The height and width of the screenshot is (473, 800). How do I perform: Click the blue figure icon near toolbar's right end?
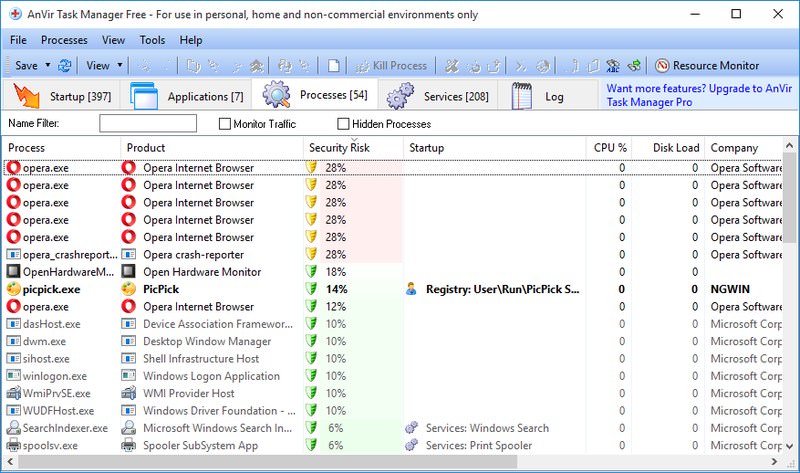[613, 66]
